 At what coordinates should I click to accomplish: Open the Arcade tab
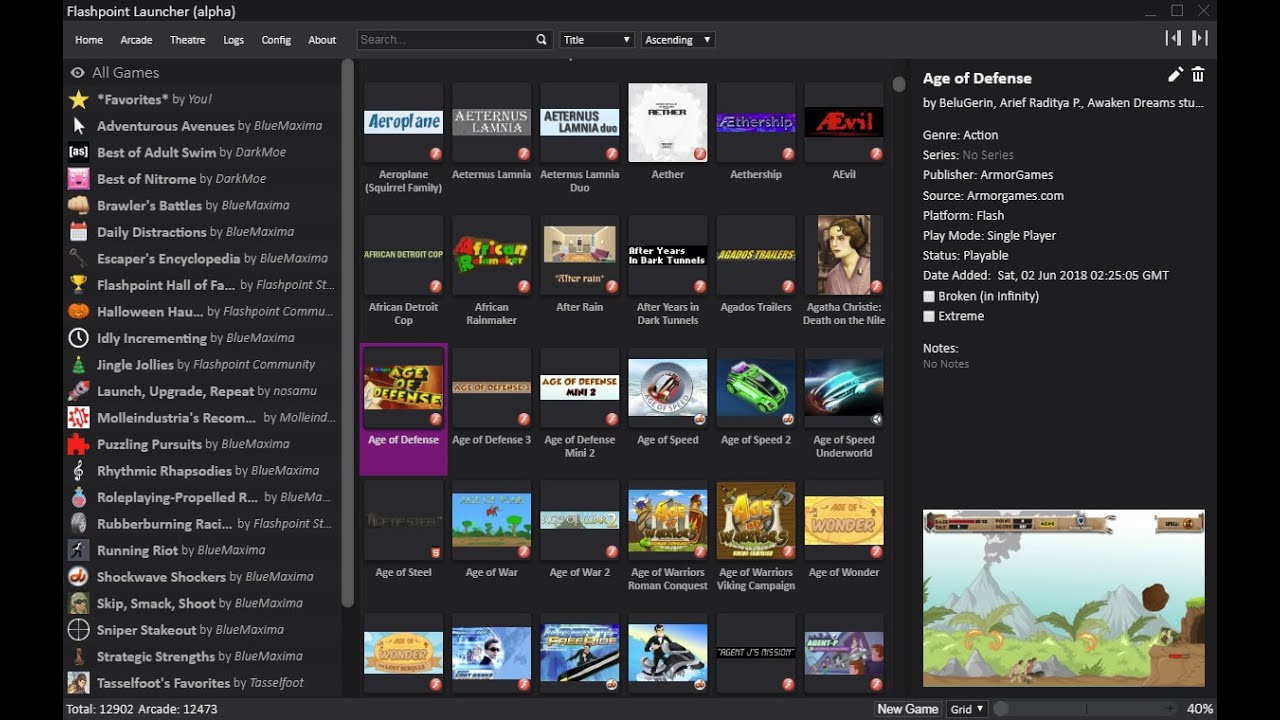tap(136, 40)
